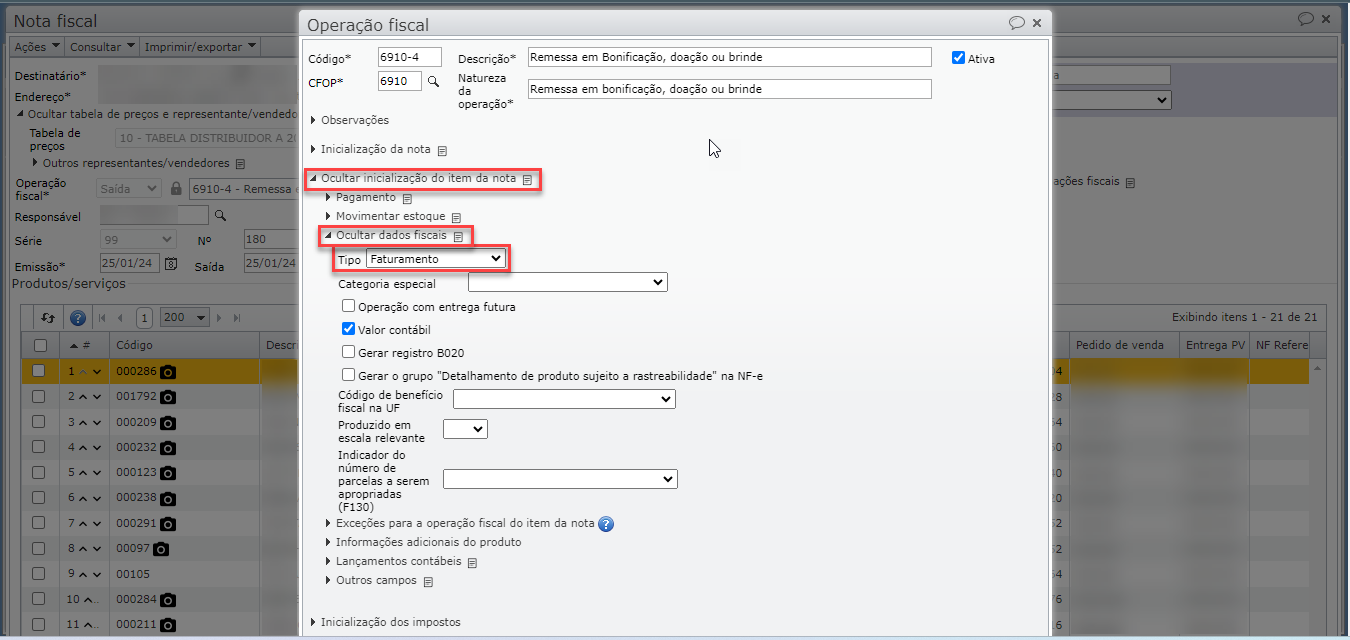Click the Código field with 6910-4
Viewport: 1350px width, 640px height.
(410, 57)
